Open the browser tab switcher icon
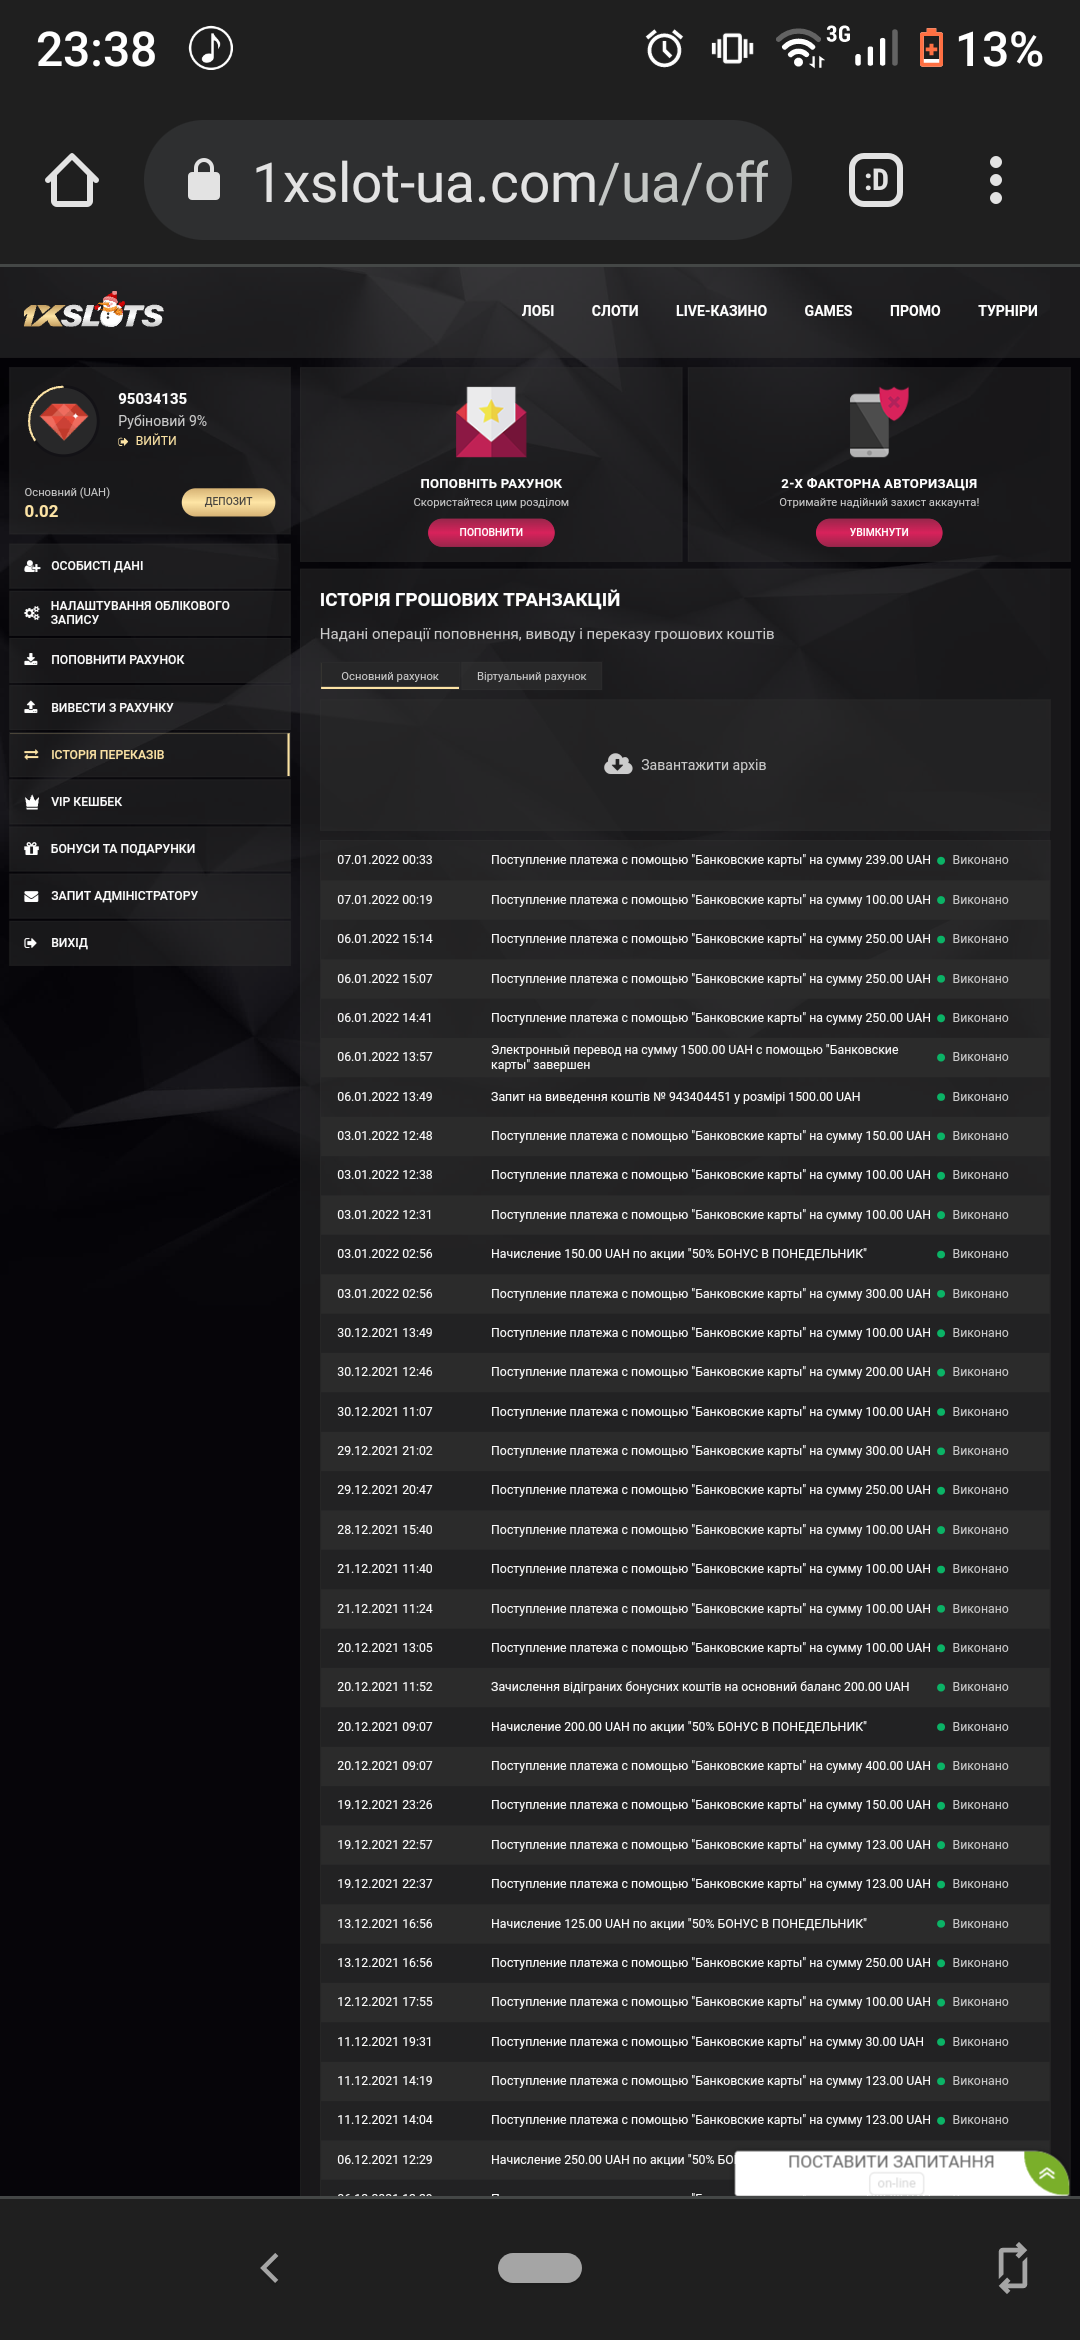The height and width of the screenshot is (2340, 1080). pyautogui.click(x=876, y=180)
